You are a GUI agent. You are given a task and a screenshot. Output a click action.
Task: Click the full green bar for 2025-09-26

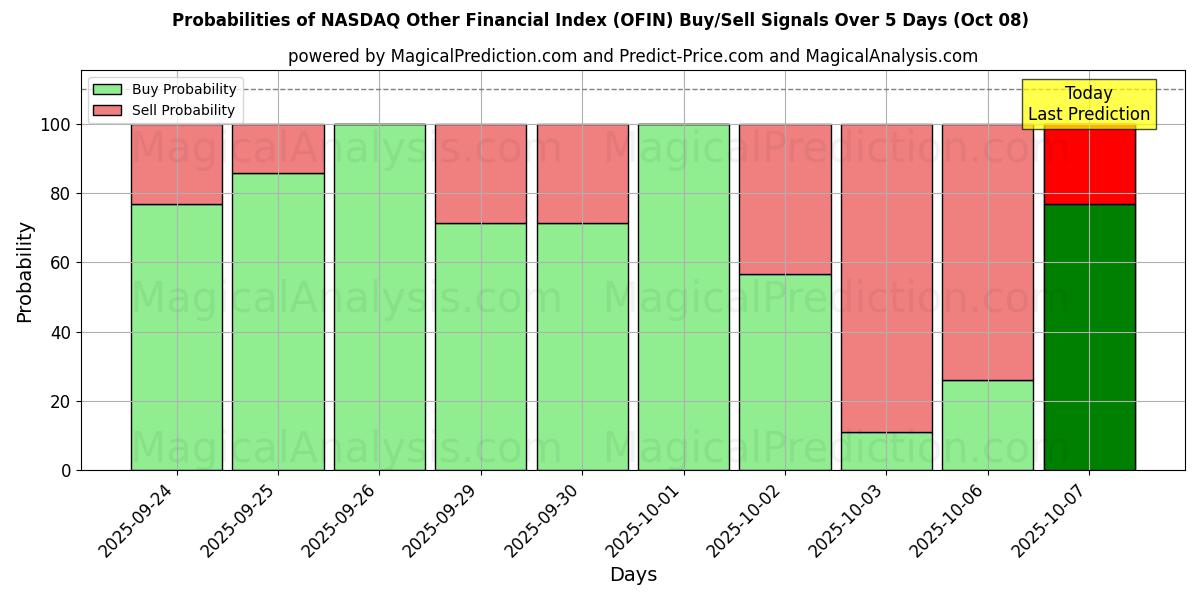click(x=380, y=297)
